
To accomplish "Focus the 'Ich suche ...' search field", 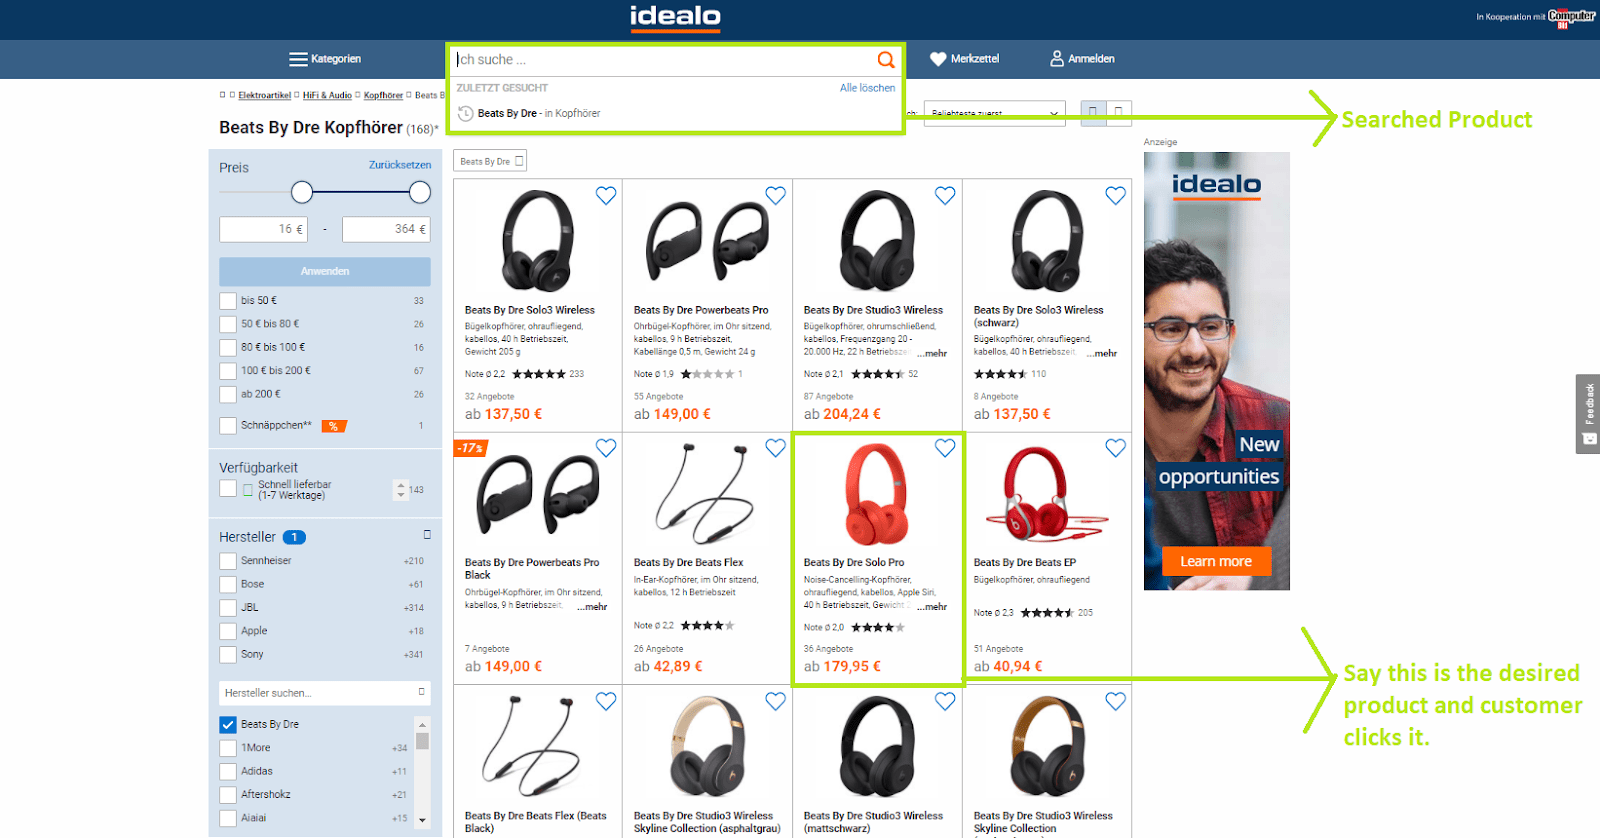I will coord(662,60).
